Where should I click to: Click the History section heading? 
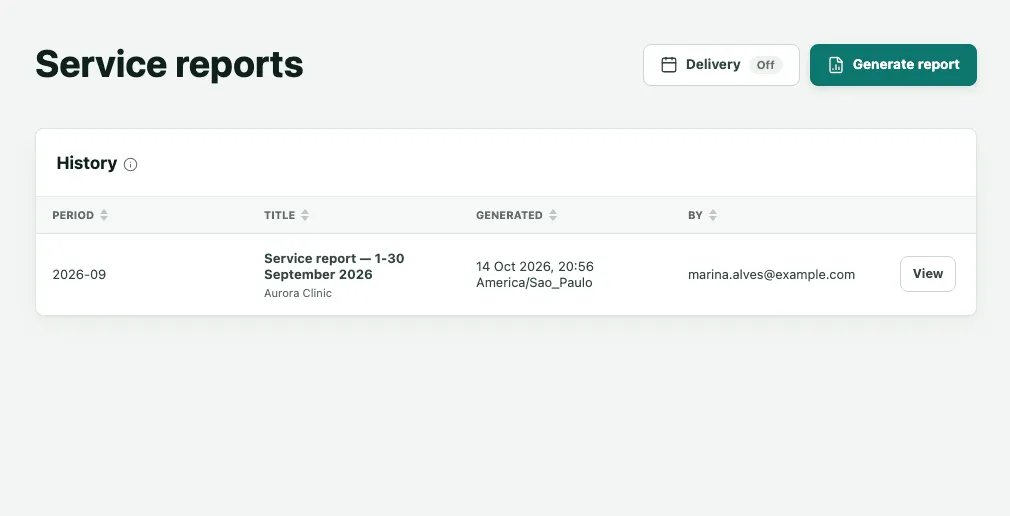(87, 163)
